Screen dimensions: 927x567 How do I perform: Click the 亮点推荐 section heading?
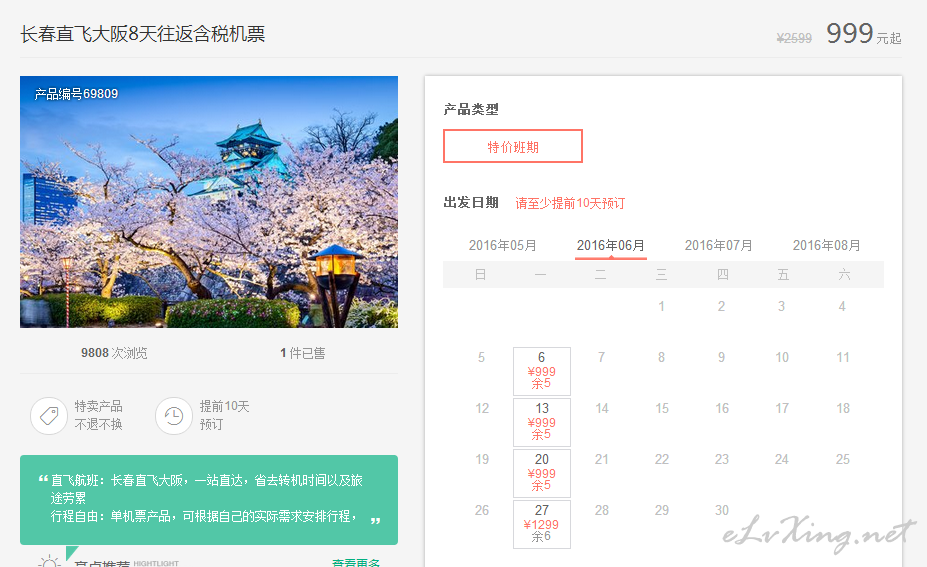point(102,563)
